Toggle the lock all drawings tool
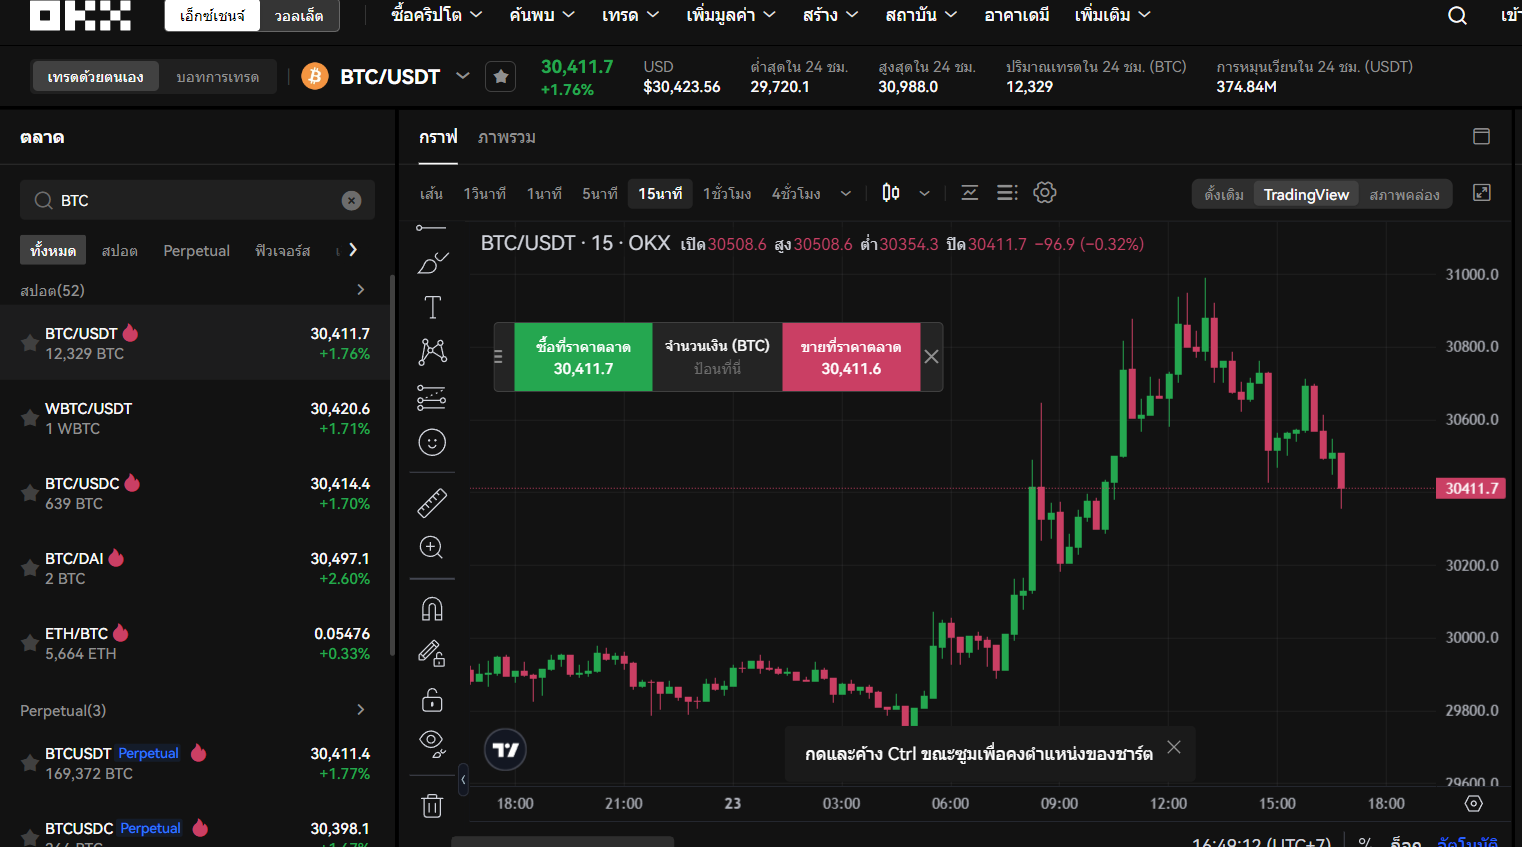Viewport: 1522px width, 847px height. [432, 699]
